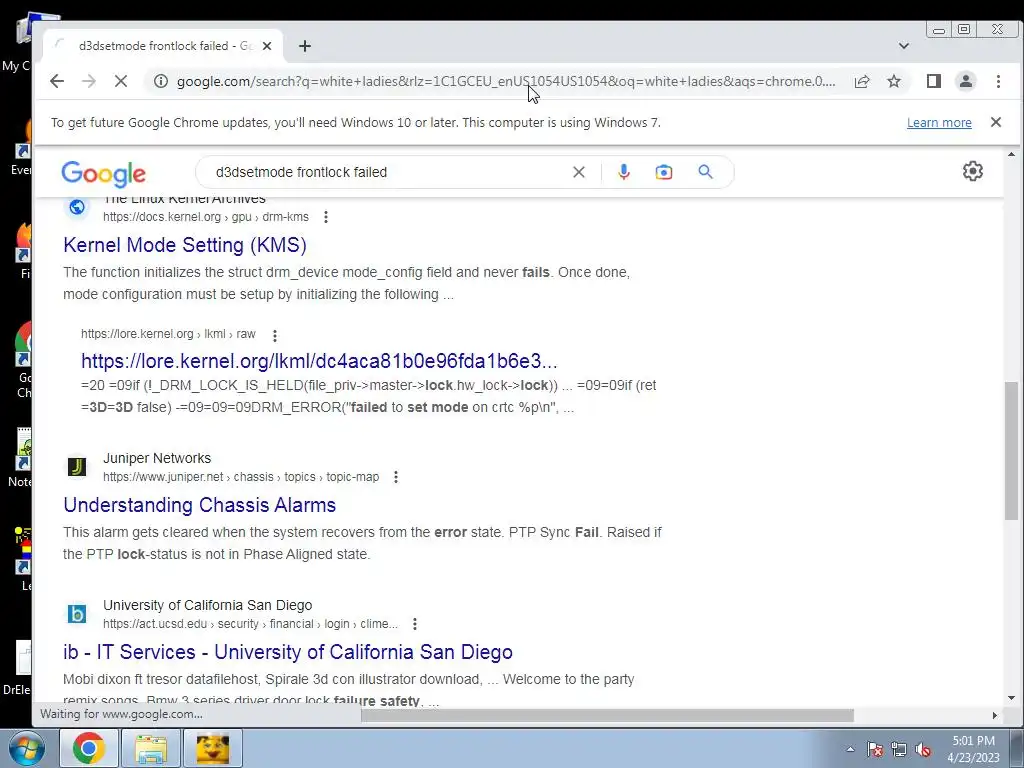This screenshot has width=1024, height=768.
Task: Open Understanding Chassis Alarms result
Action: [x=199, y=505]
